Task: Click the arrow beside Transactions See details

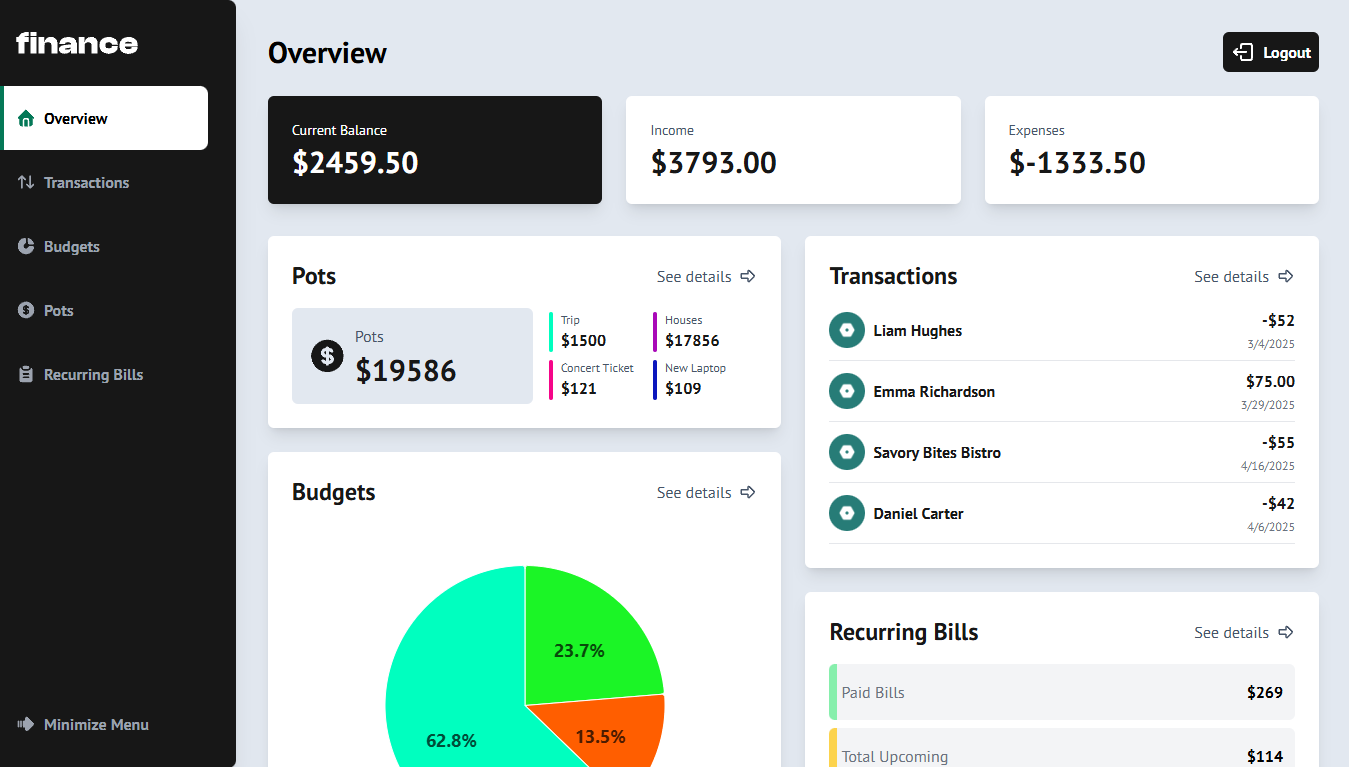Action: pyautogui.click(x=1286, y=276)
